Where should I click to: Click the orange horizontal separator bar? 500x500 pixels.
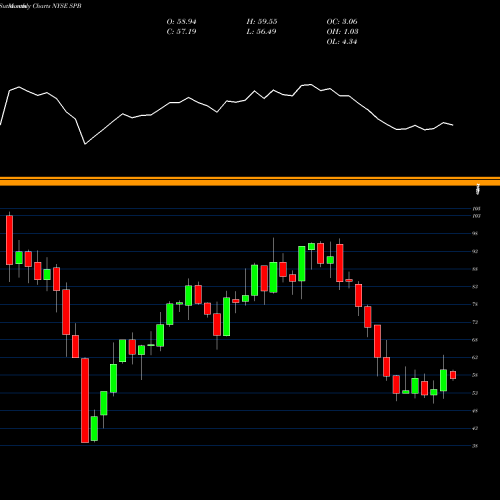pos(250,182)
